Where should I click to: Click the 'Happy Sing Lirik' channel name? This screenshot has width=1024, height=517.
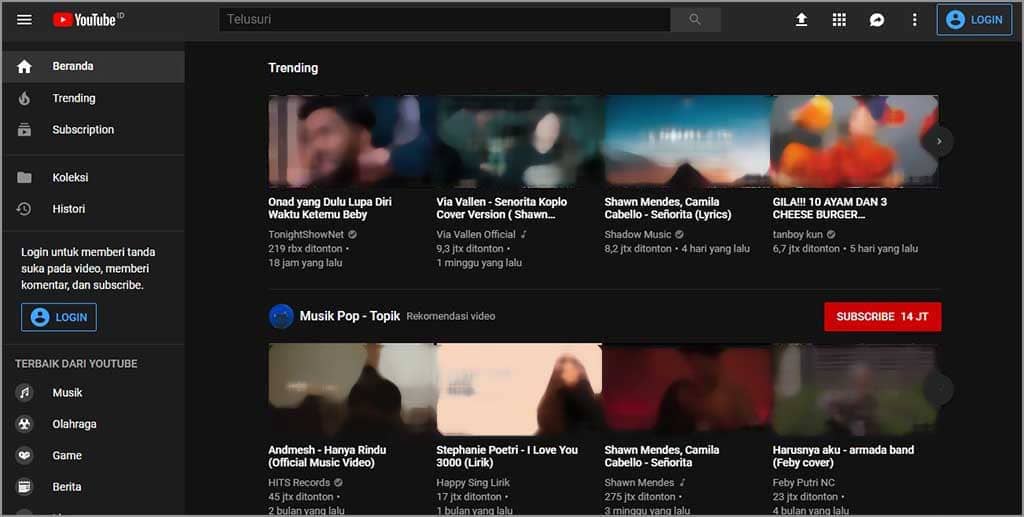click(473, 482)
